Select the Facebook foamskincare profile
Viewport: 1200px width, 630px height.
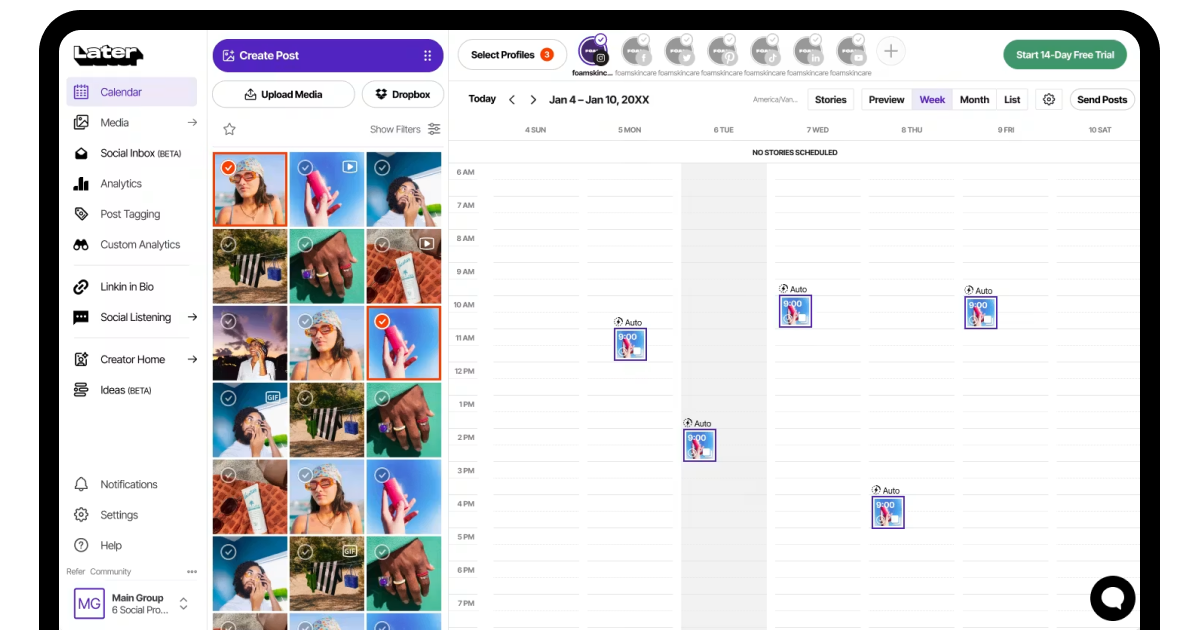click(x=636, y=51)
